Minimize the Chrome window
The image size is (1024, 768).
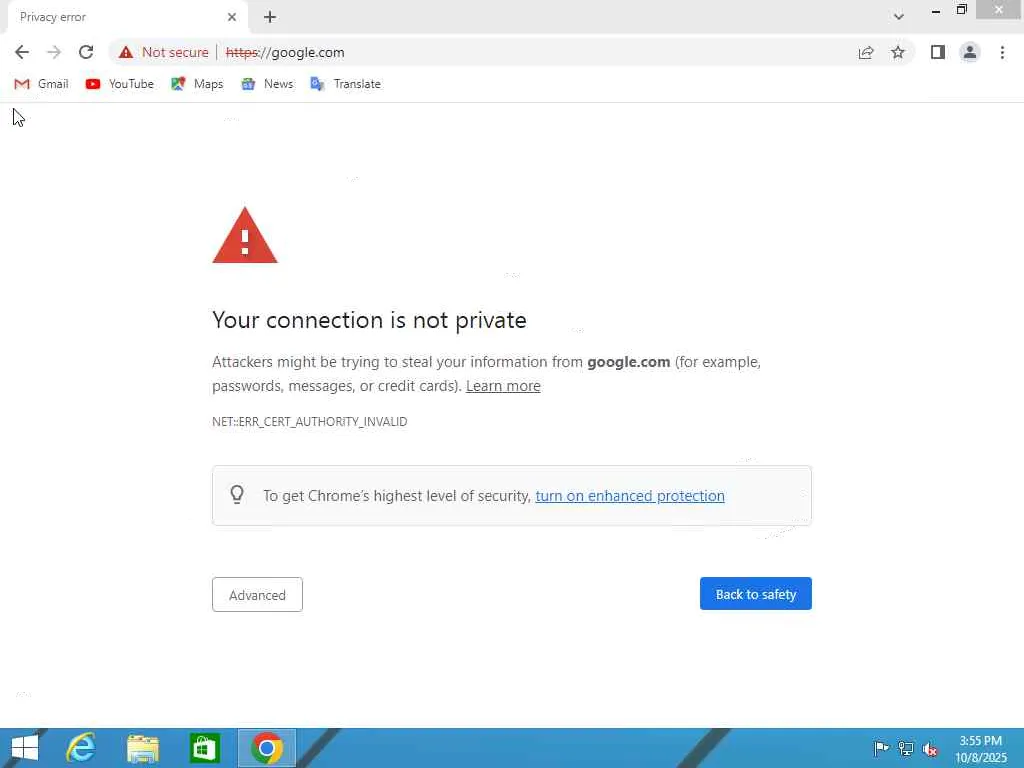point(936,10)
